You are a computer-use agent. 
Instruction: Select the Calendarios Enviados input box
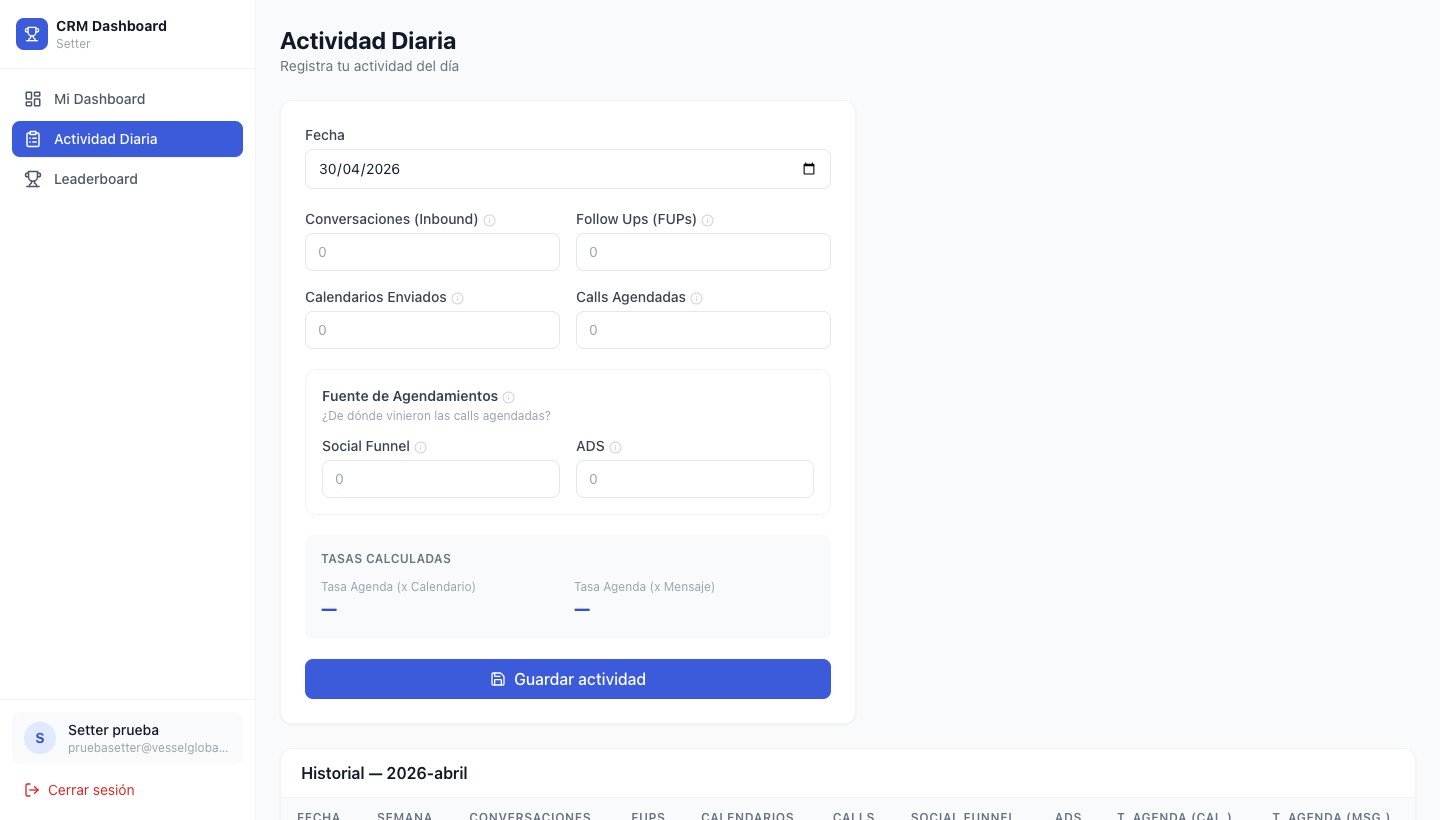(x=432, y=330)
